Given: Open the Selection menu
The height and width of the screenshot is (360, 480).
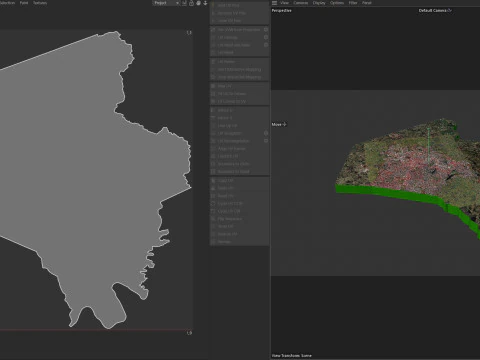Looking at the screenshot, I should [x=7, y=3].
